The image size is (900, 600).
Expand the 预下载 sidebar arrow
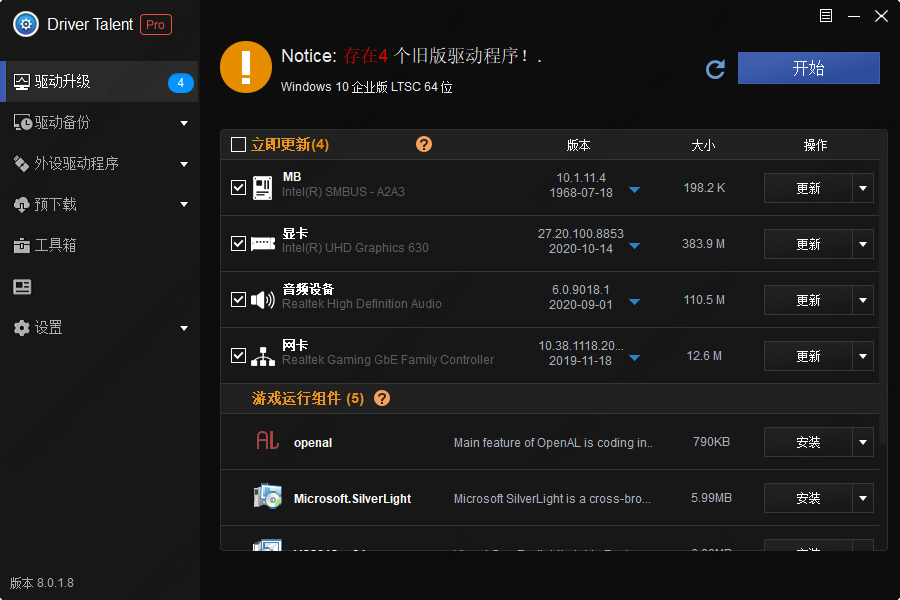(184, 204)
